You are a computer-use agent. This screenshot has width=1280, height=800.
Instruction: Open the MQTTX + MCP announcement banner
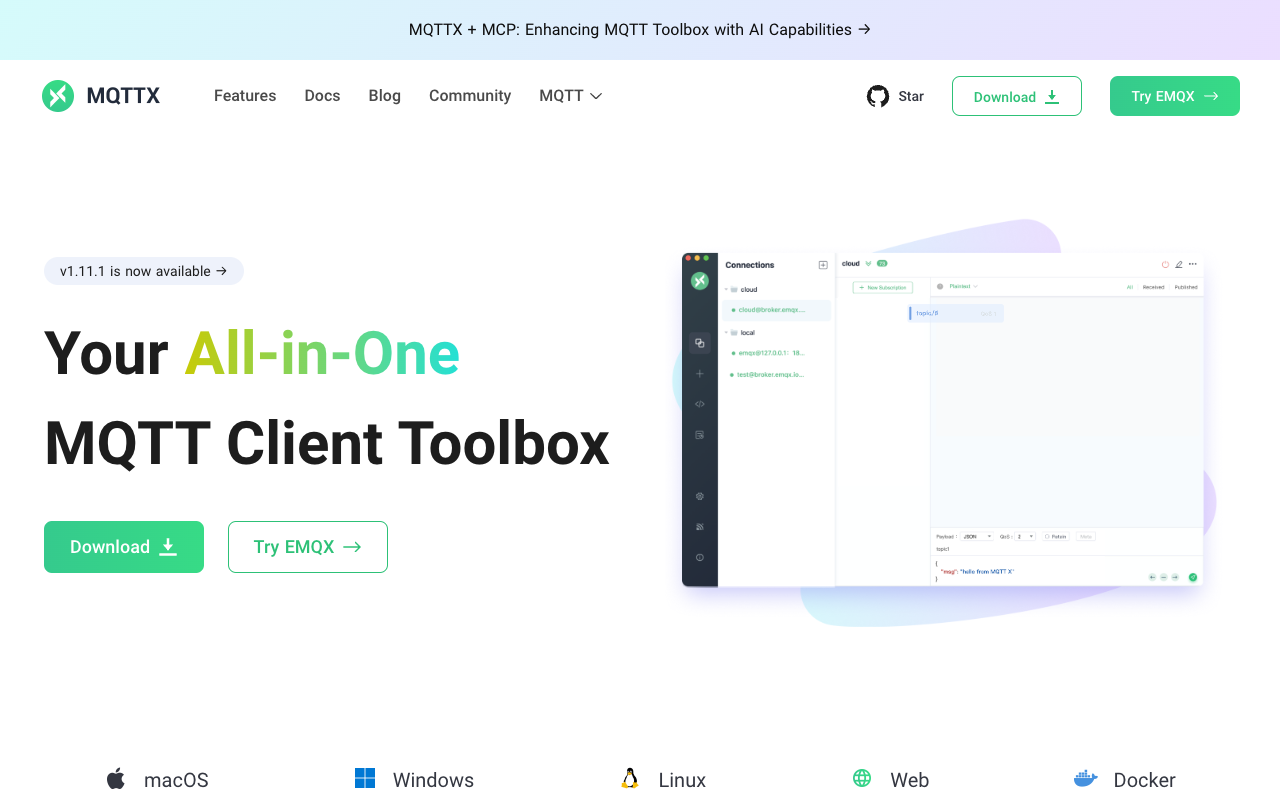point(640,30)
